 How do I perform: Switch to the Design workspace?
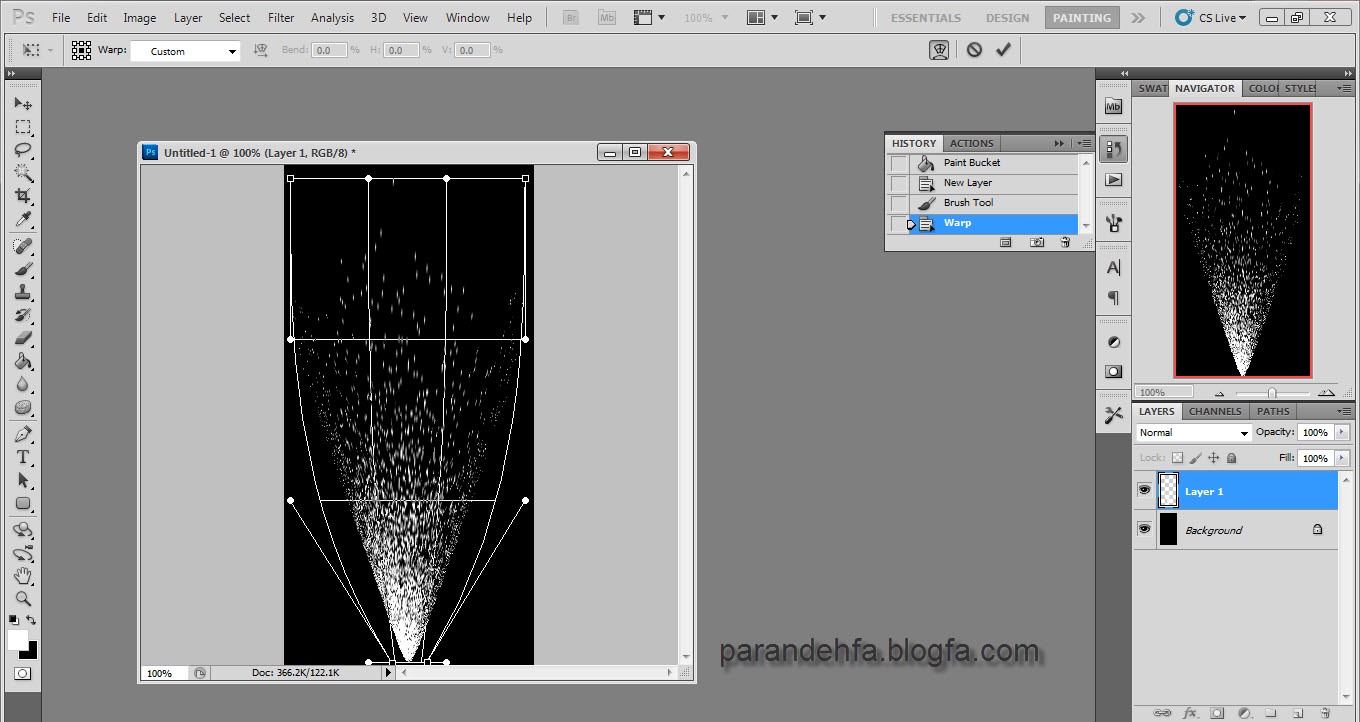pyautogui.click(x=1007, y=18)
